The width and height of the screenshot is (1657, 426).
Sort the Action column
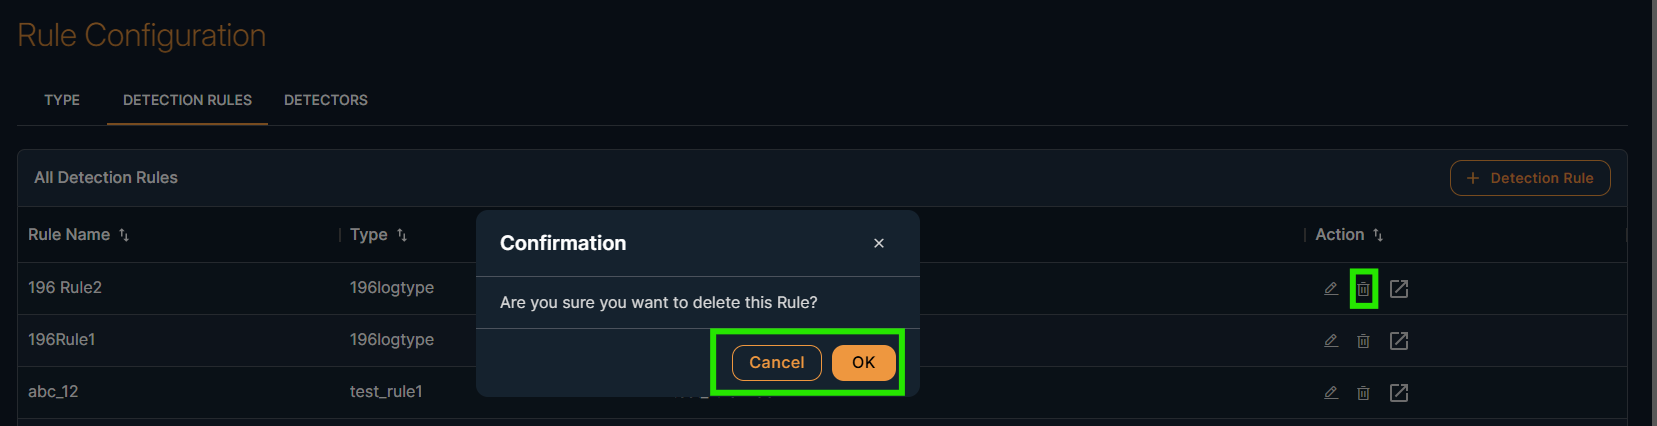pyautogui.click(x=1378, y=235)
